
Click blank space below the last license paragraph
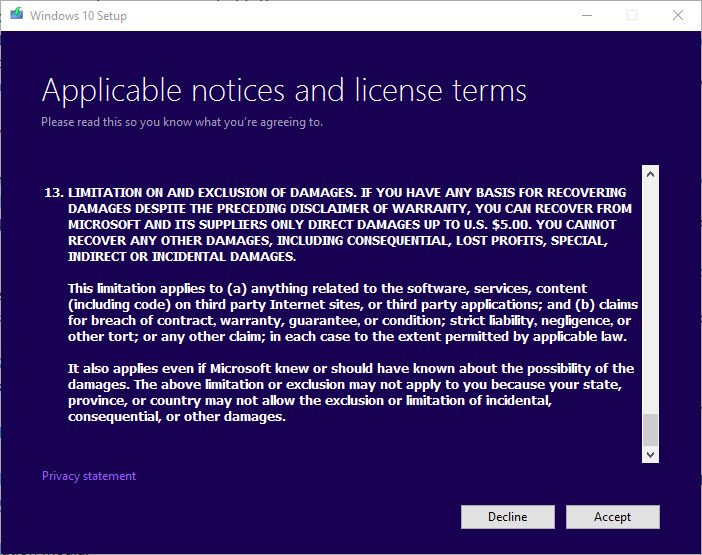(340, 445)
